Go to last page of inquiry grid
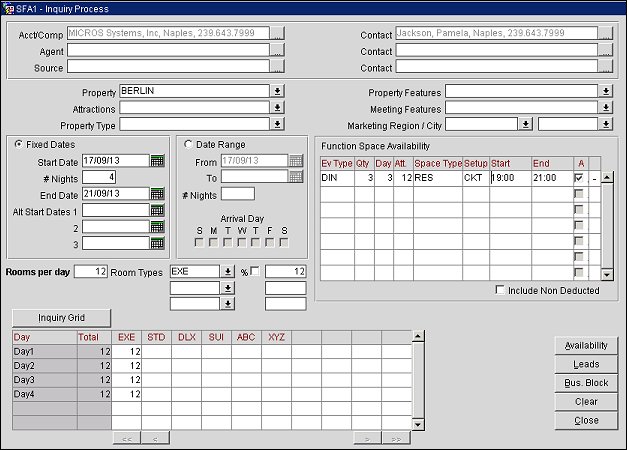Screen dimensions: 627x450 click(x=395, y=438)
